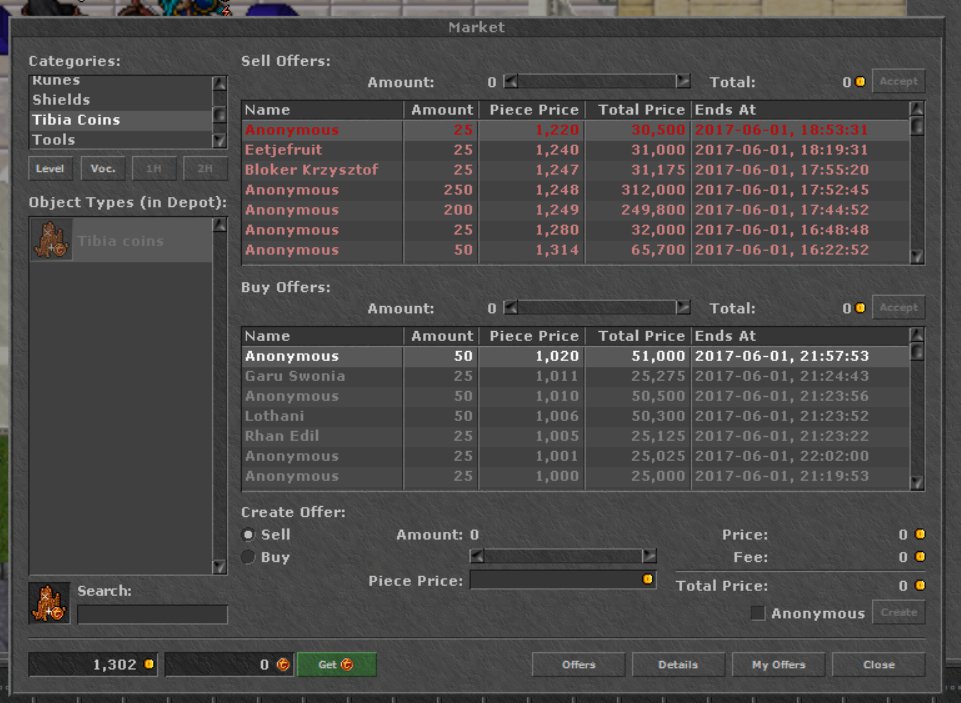Click the Sell Offers vertical scrollbar thumb
Image resolution: width=961 pixels, height=703 pixels.
(917, 126)
